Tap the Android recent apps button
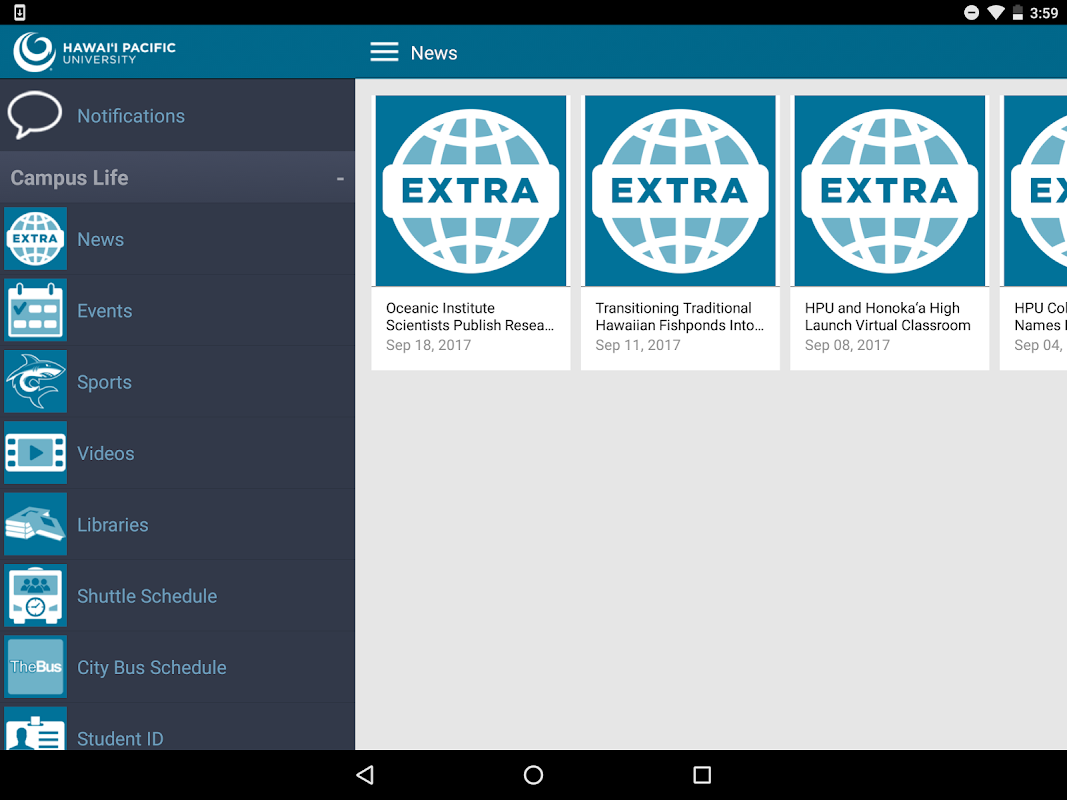The image size is (1067, 800). [702, 775]
